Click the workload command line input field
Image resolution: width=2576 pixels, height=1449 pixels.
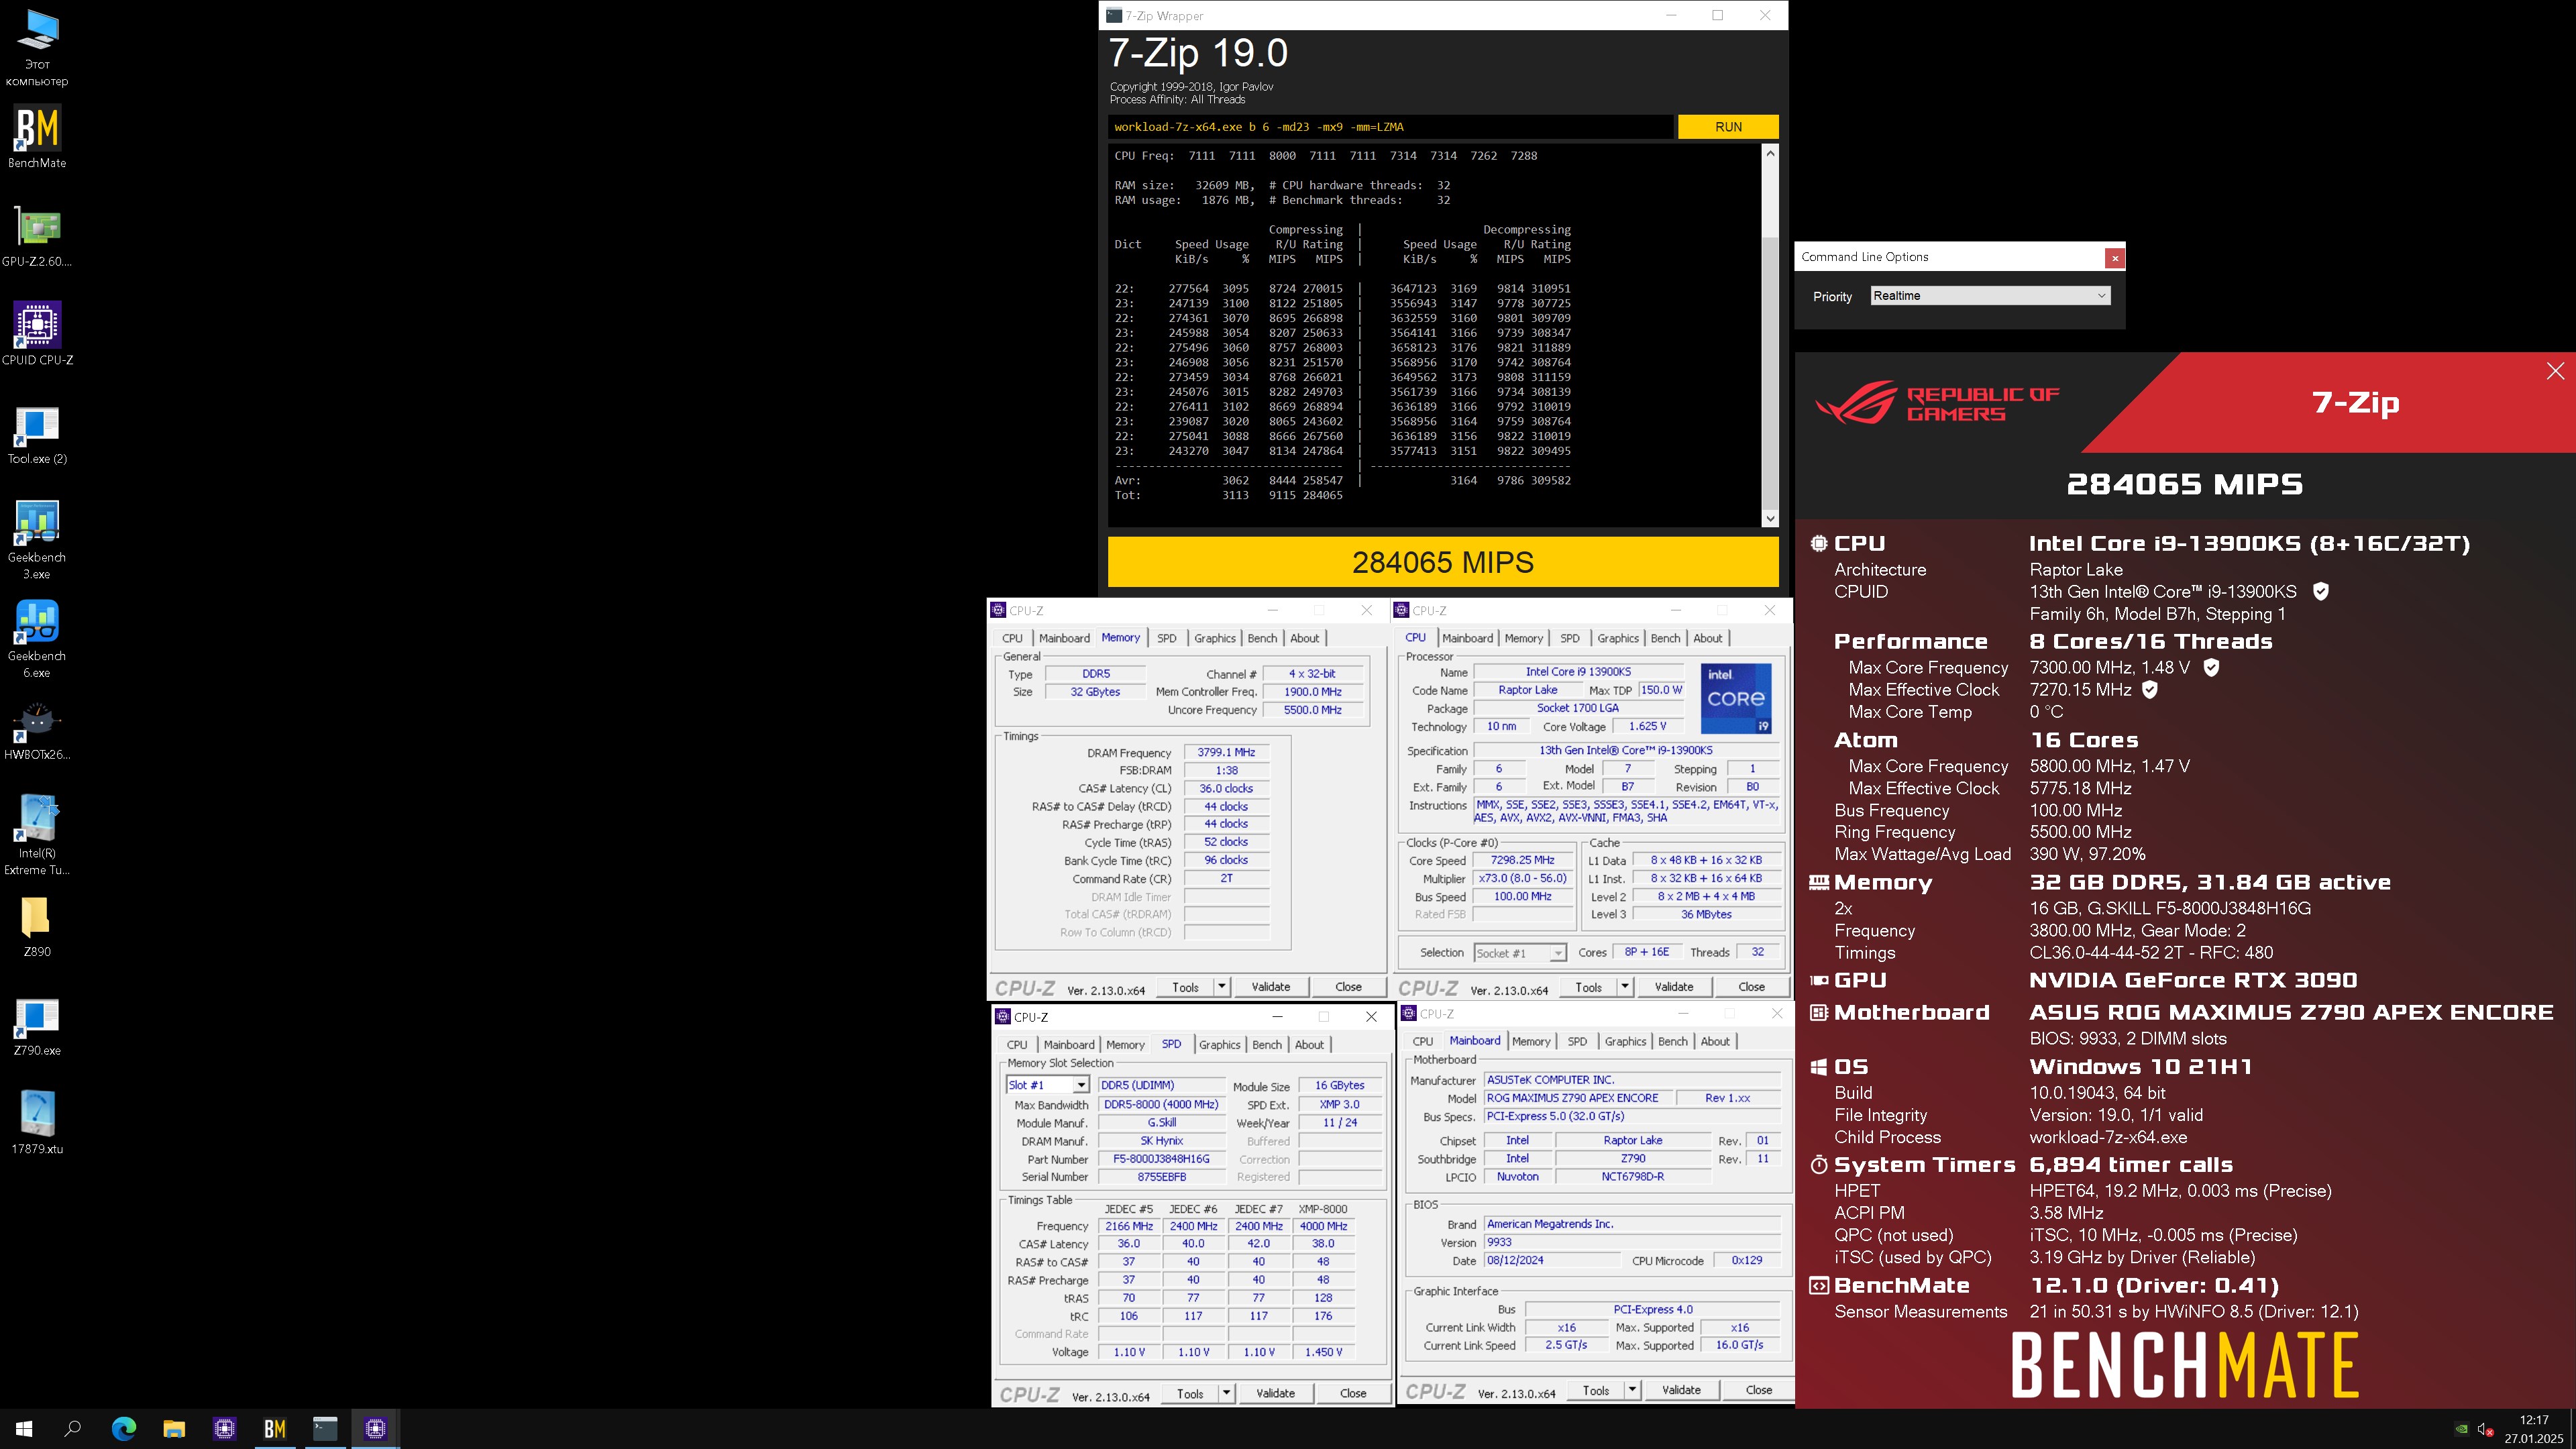(1390, 127)
